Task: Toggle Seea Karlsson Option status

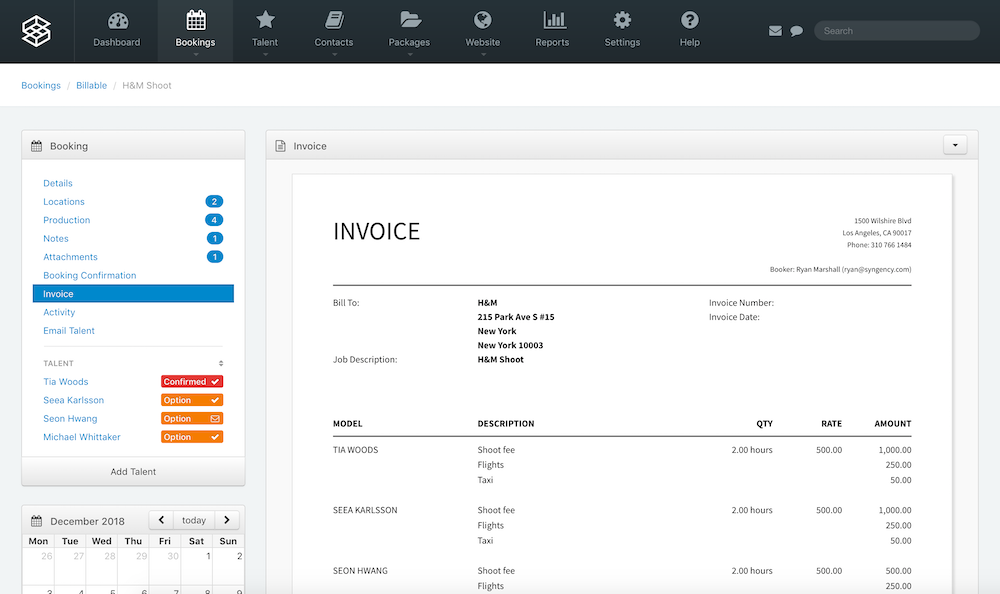Action: (x=192, y=400)
